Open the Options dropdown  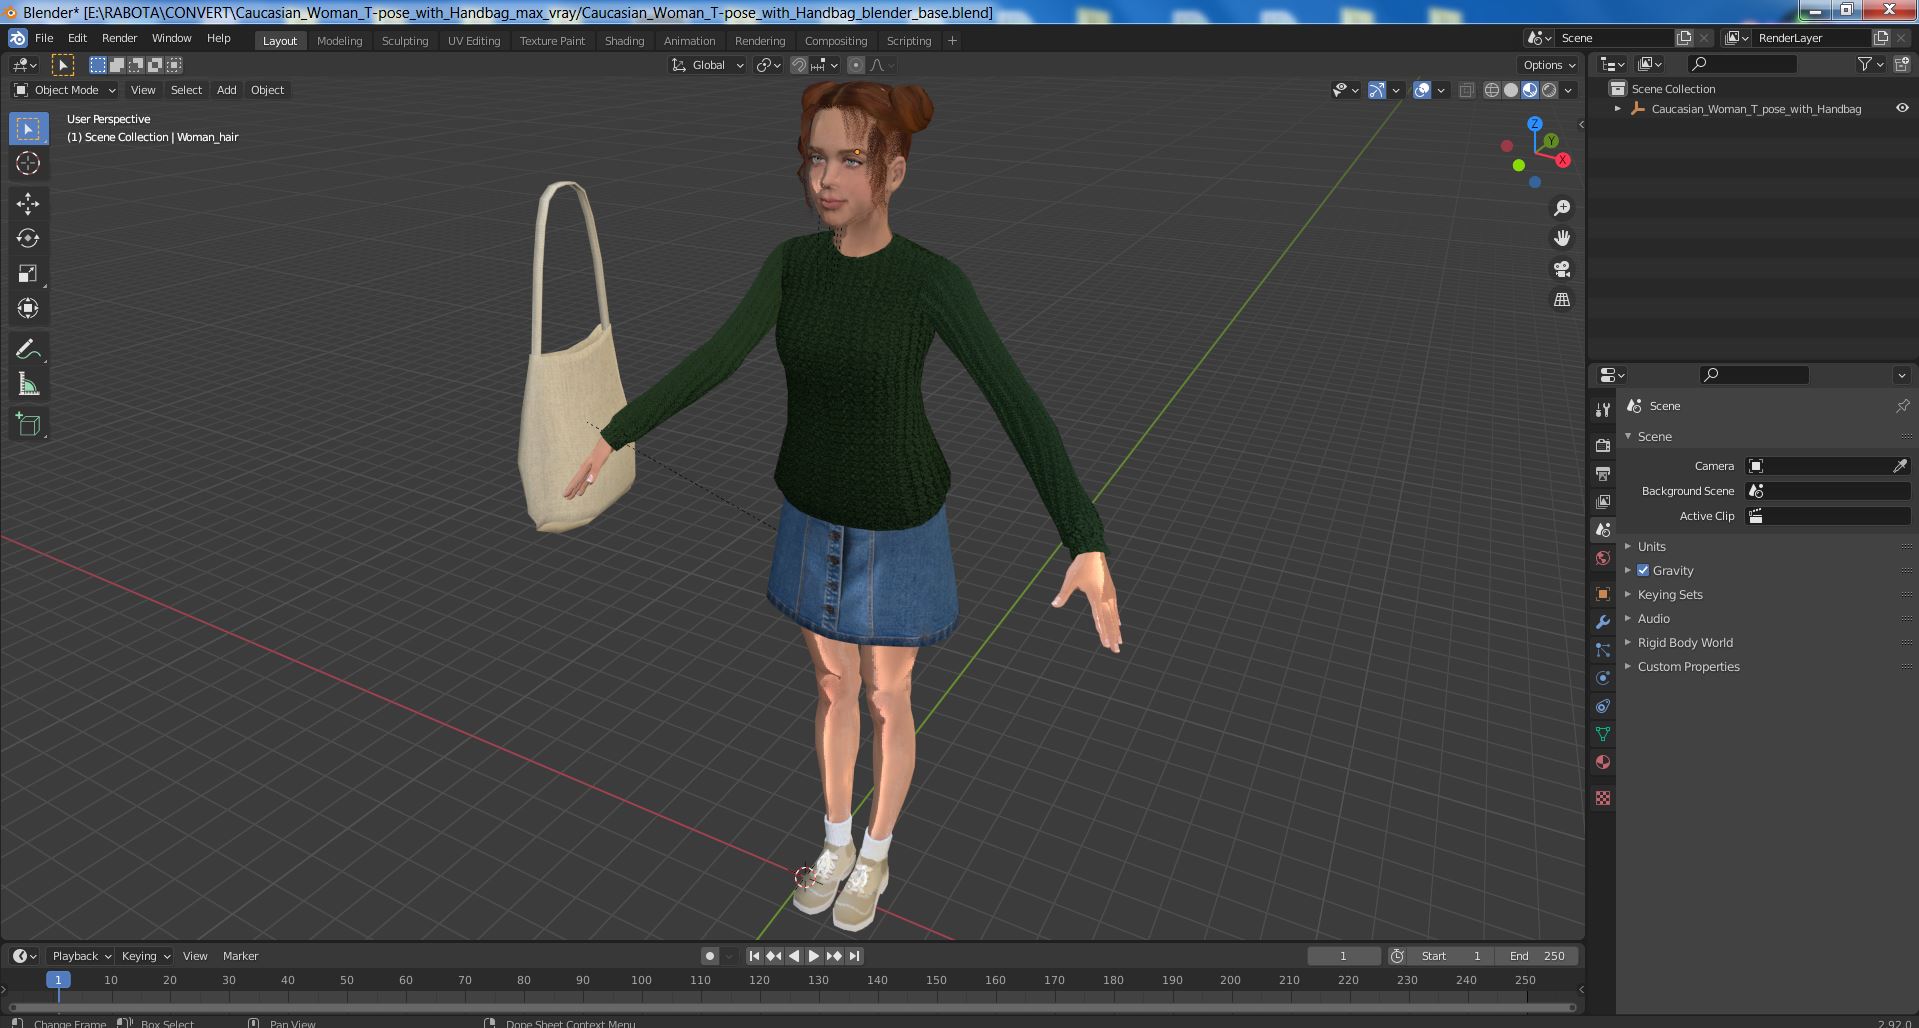1549,65
